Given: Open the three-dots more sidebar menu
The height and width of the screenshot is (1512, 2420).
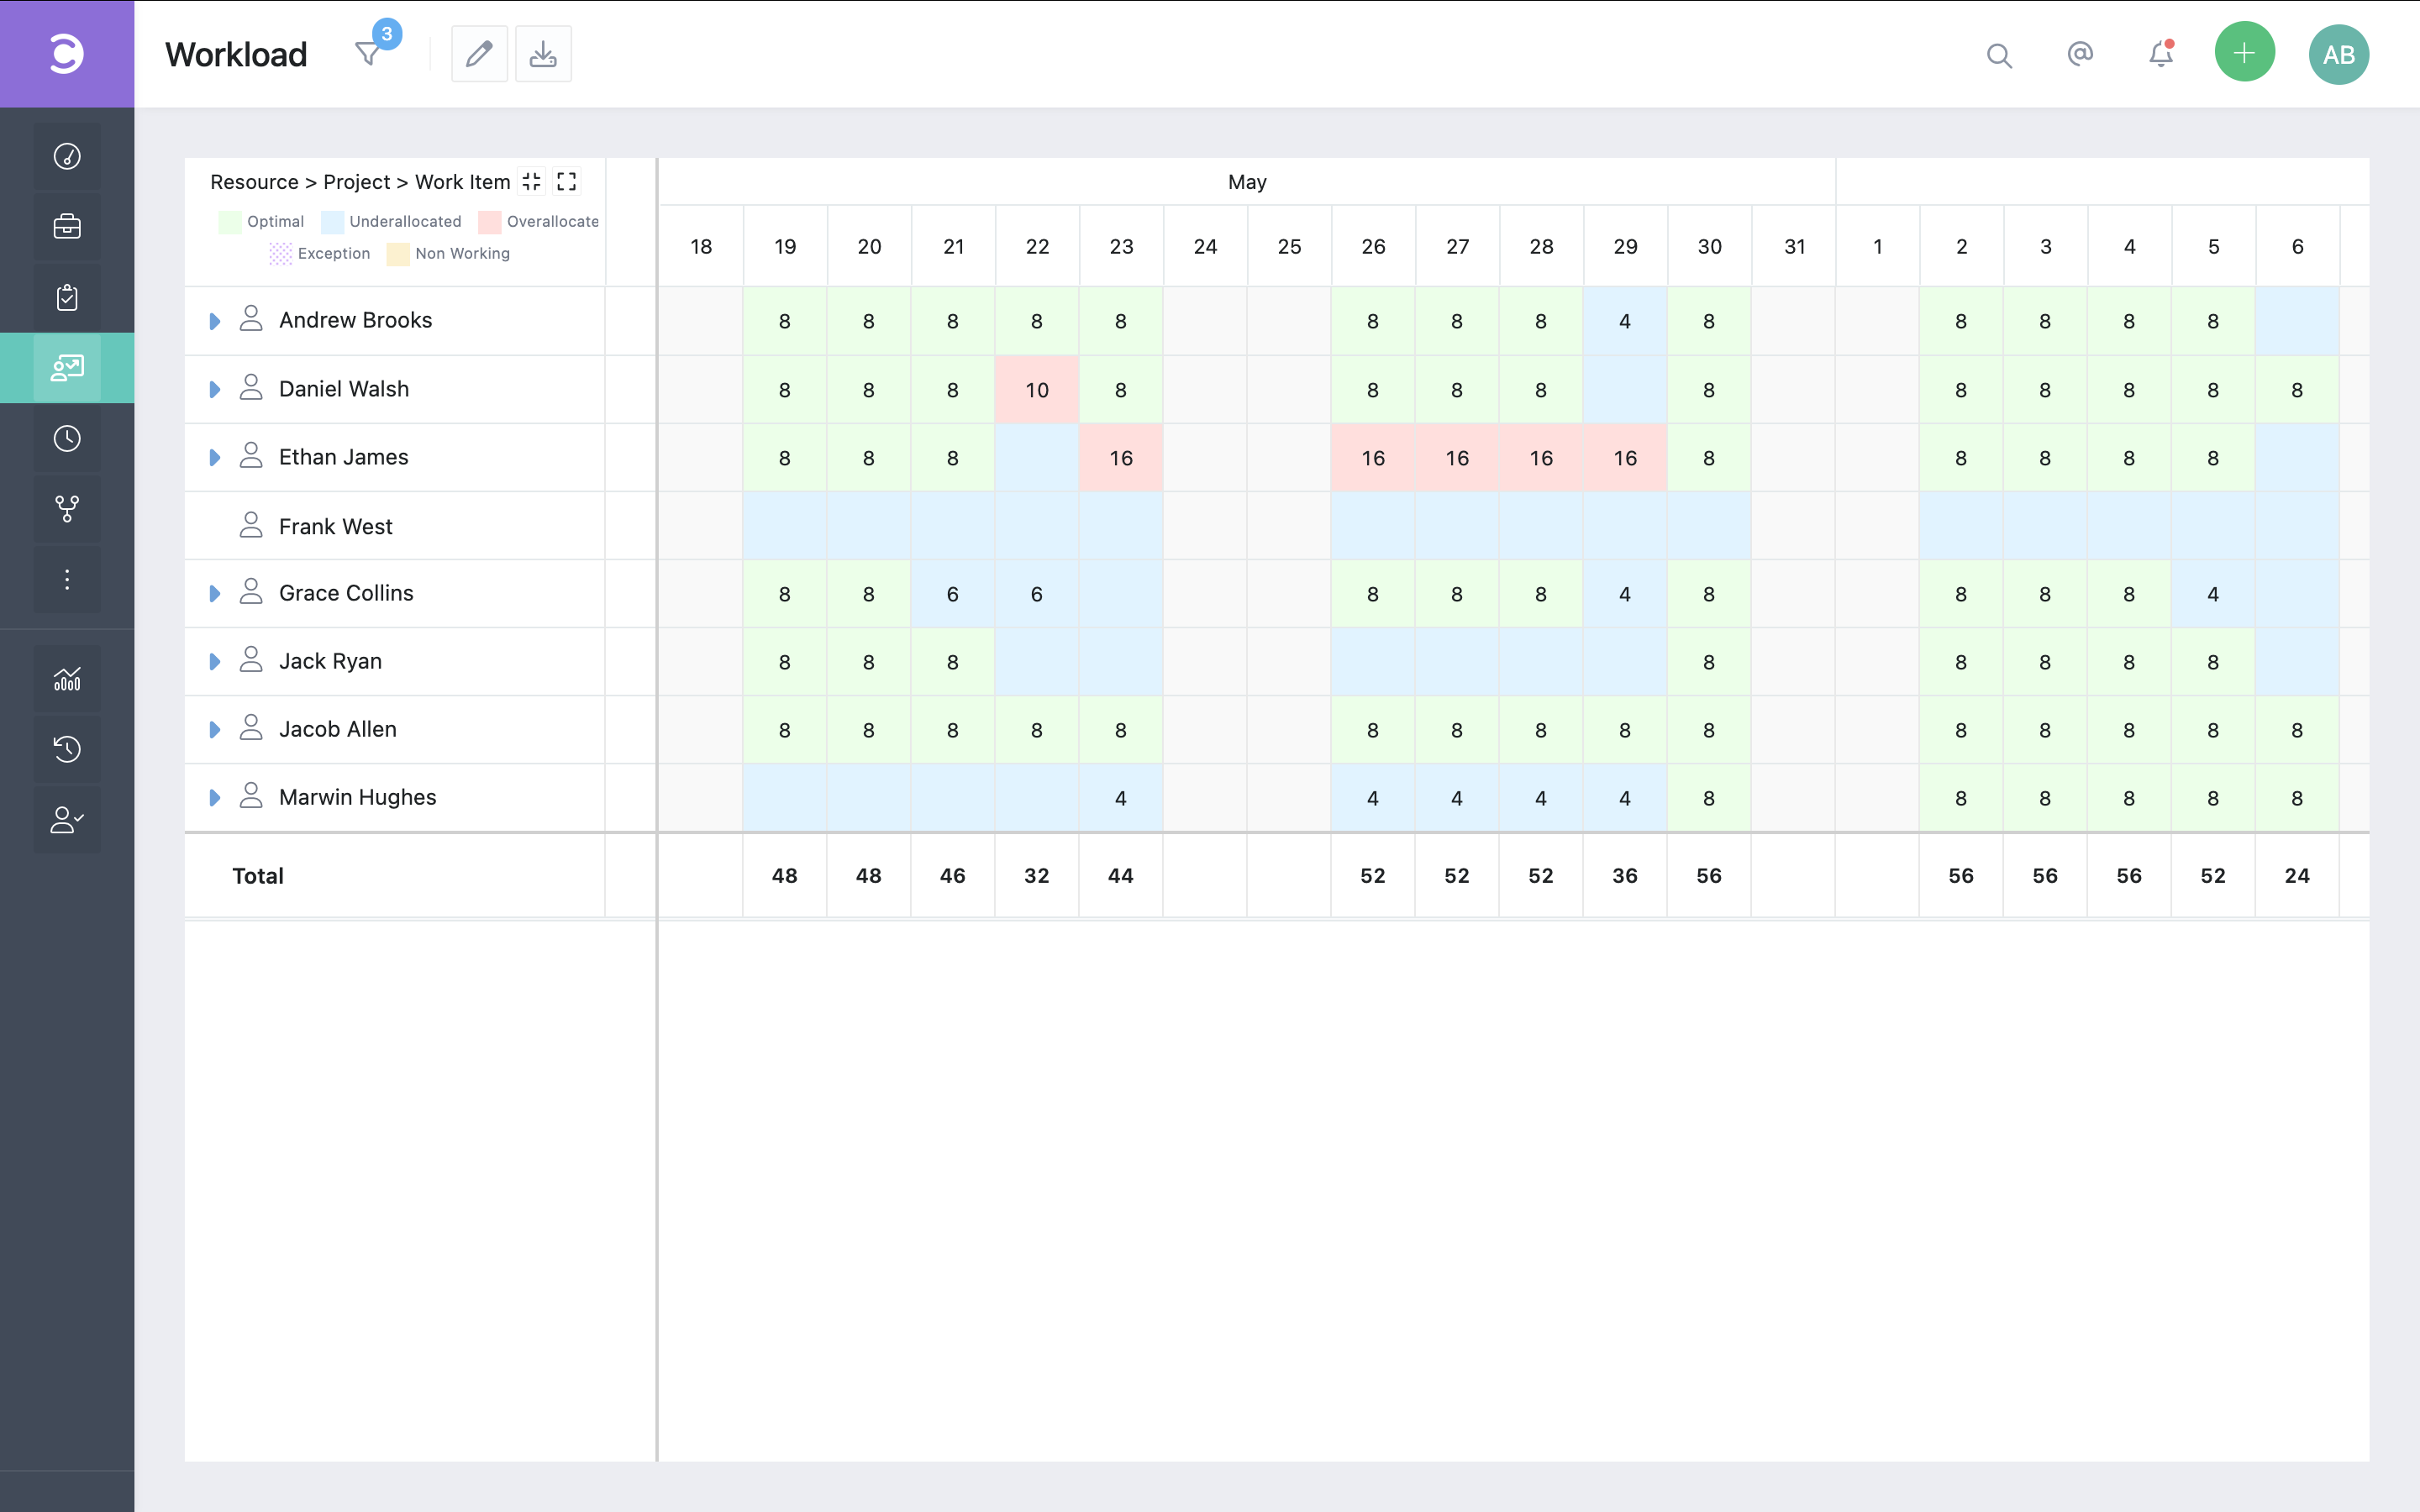Looking at the screenshot, I should [67, 579].
